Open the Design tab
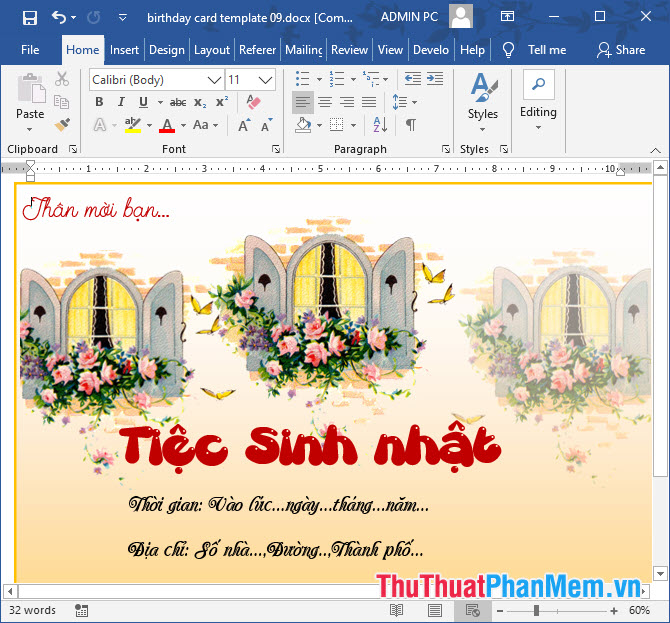This screenshot has height=623, width=670. click(167, 50)
